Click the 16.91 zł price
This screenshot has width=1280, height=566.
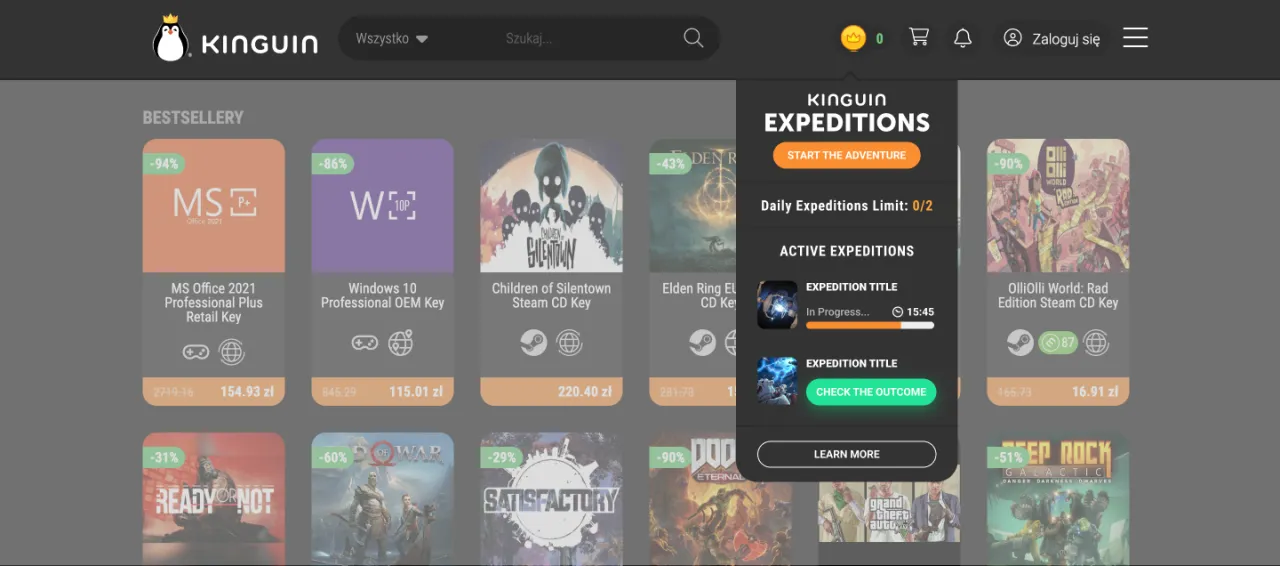pos(1096,392)
